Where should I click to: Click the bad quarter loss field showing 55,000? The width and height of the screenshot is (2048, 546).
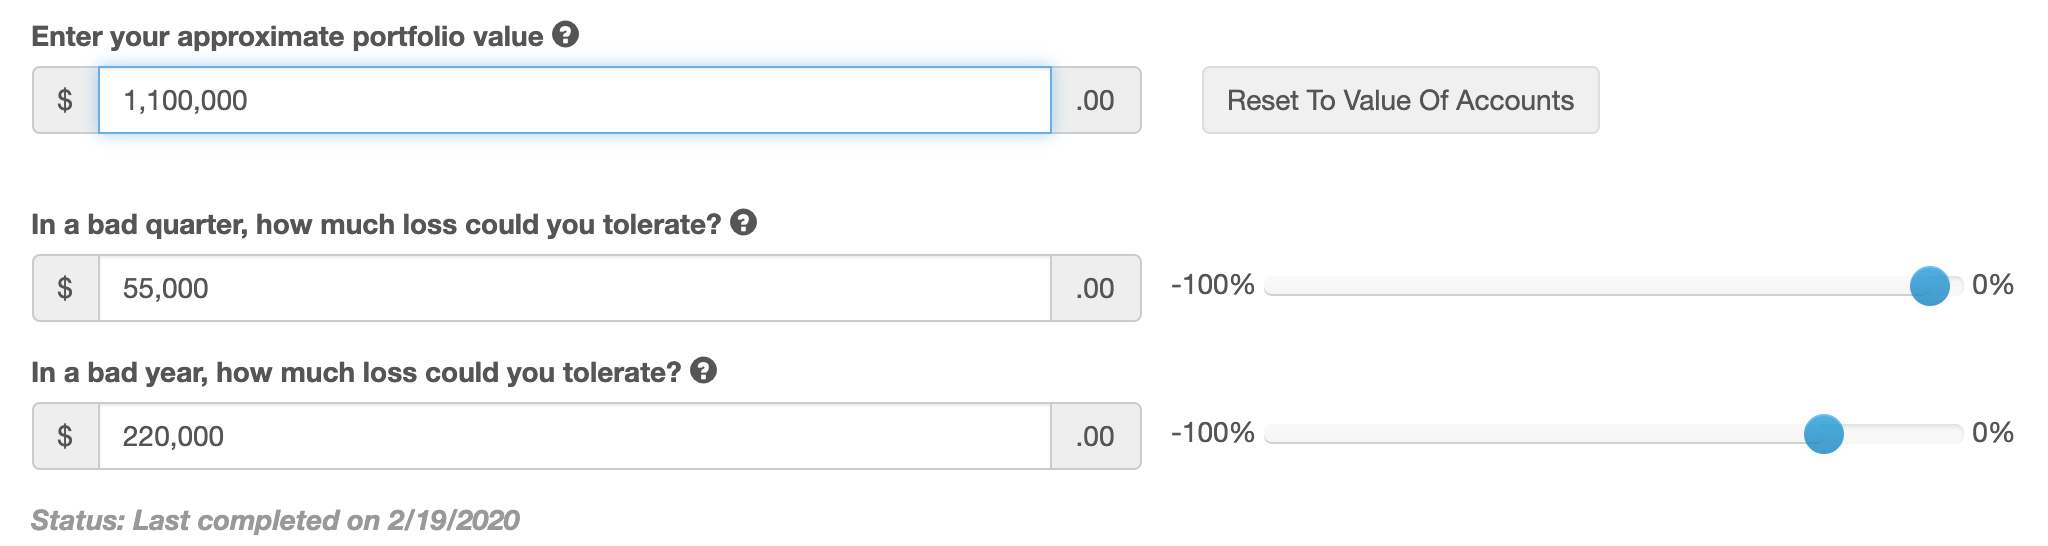[575, 288]
